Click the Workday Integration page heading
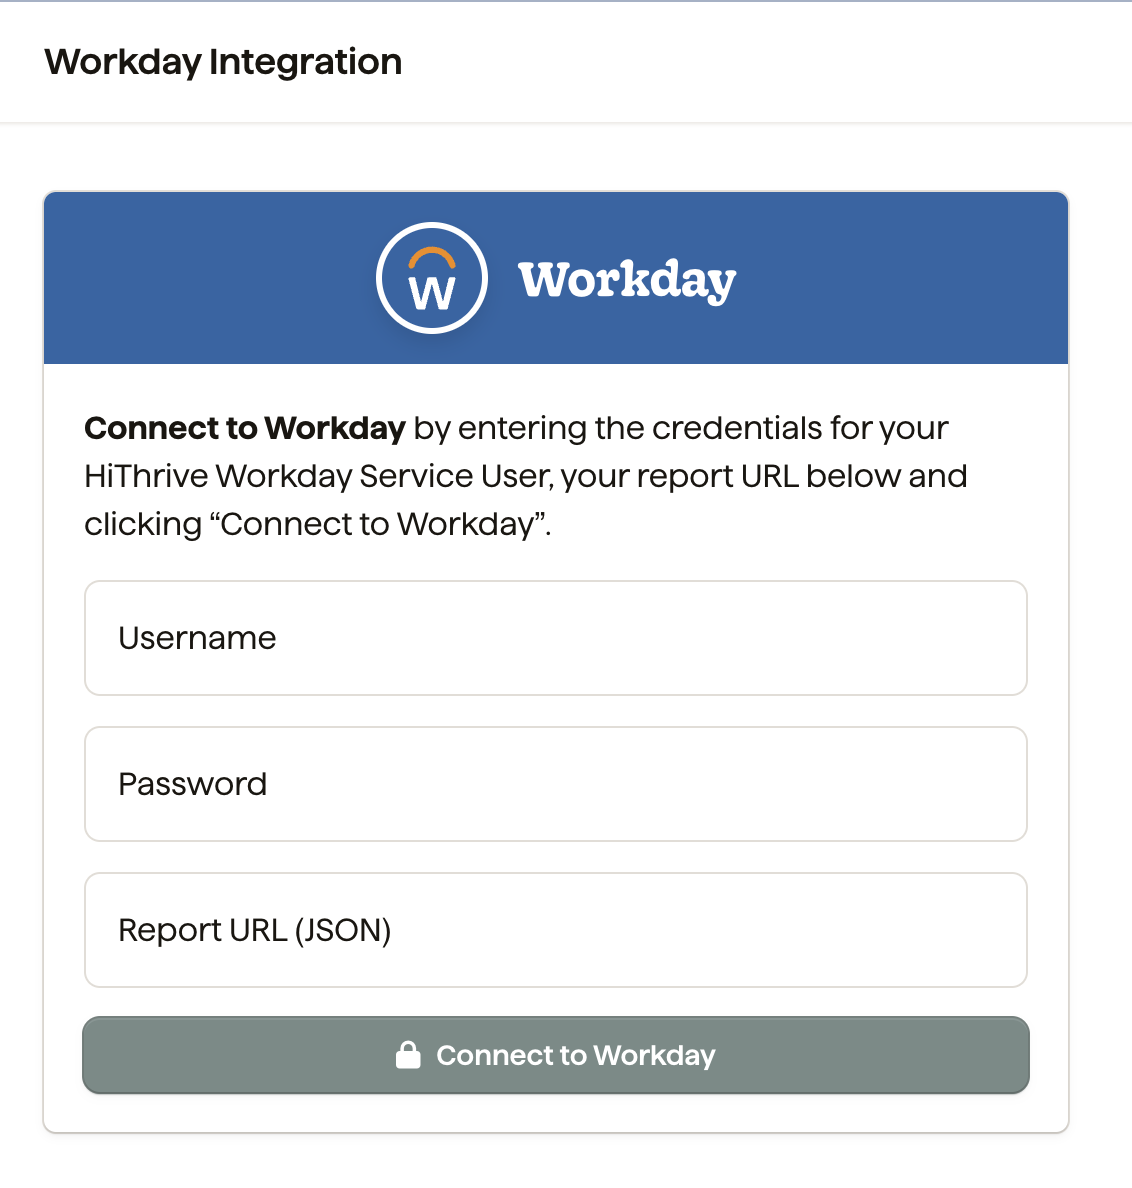Screen dimensions: 1132x1188 (223, 62)
